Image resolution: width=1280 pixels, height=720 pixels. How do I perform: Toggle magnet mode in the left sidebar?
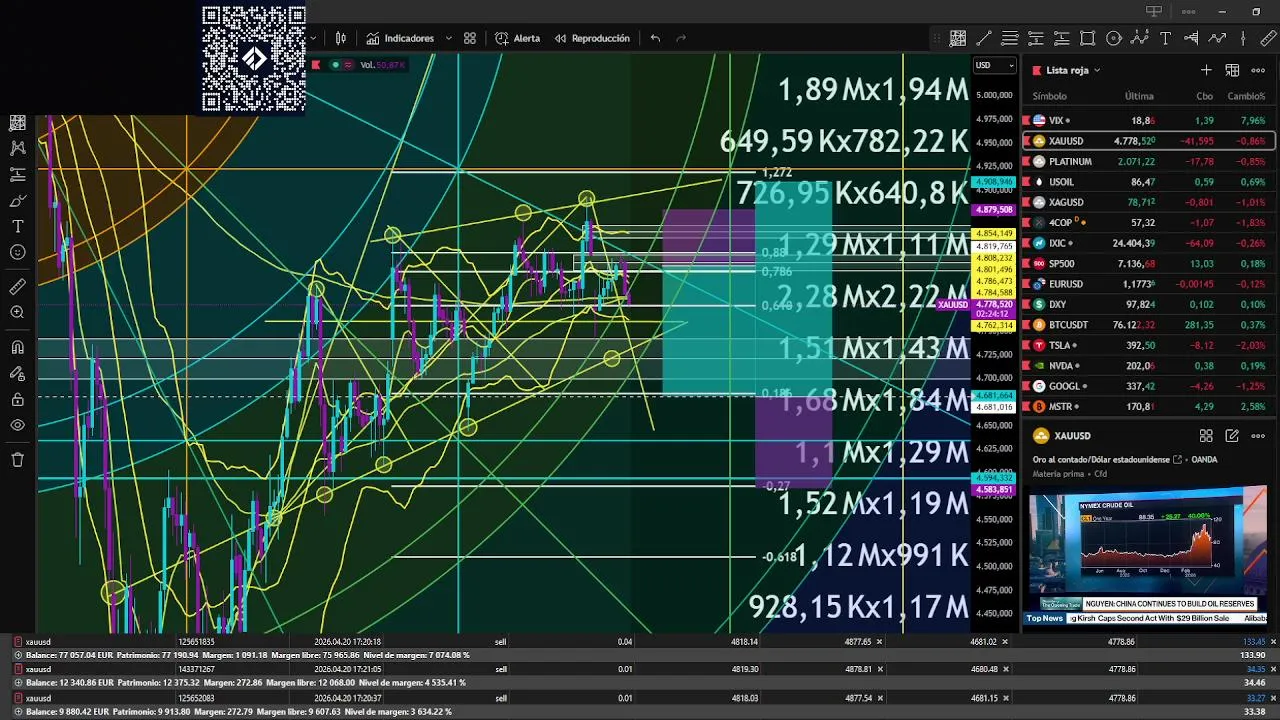coord(17,347)
